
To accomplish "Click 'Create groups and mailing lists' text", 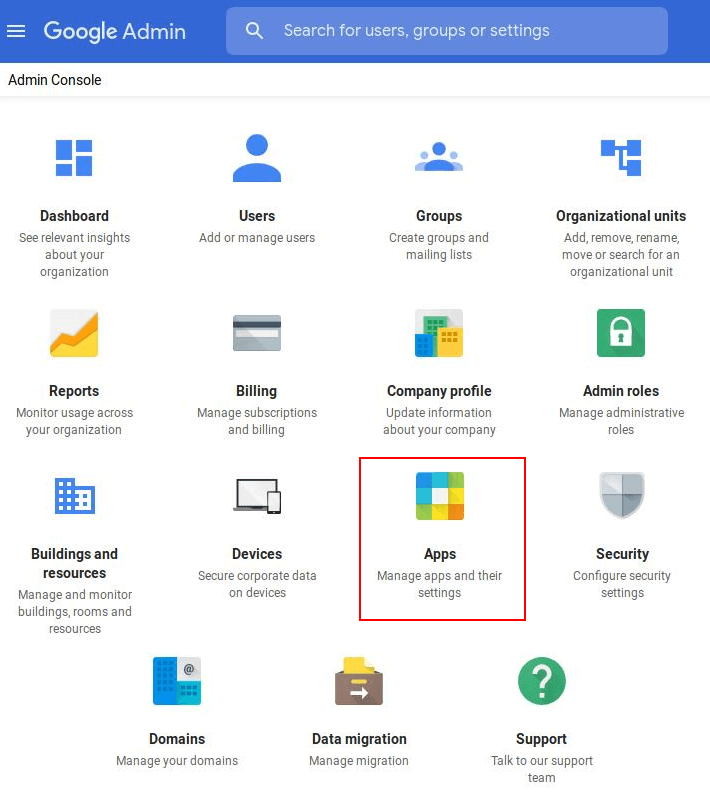I will (x=439, y=246).
